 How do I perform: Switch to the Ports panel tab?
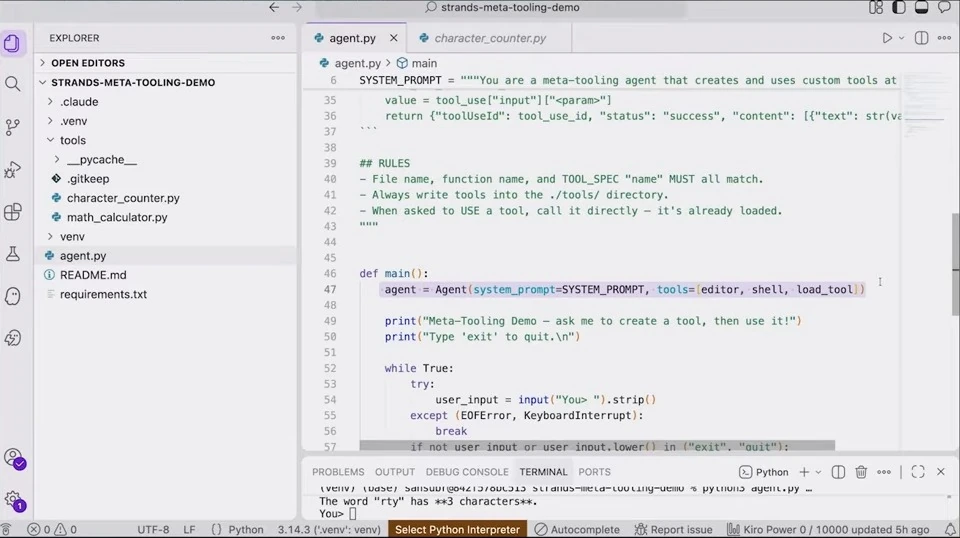point(594,472)
